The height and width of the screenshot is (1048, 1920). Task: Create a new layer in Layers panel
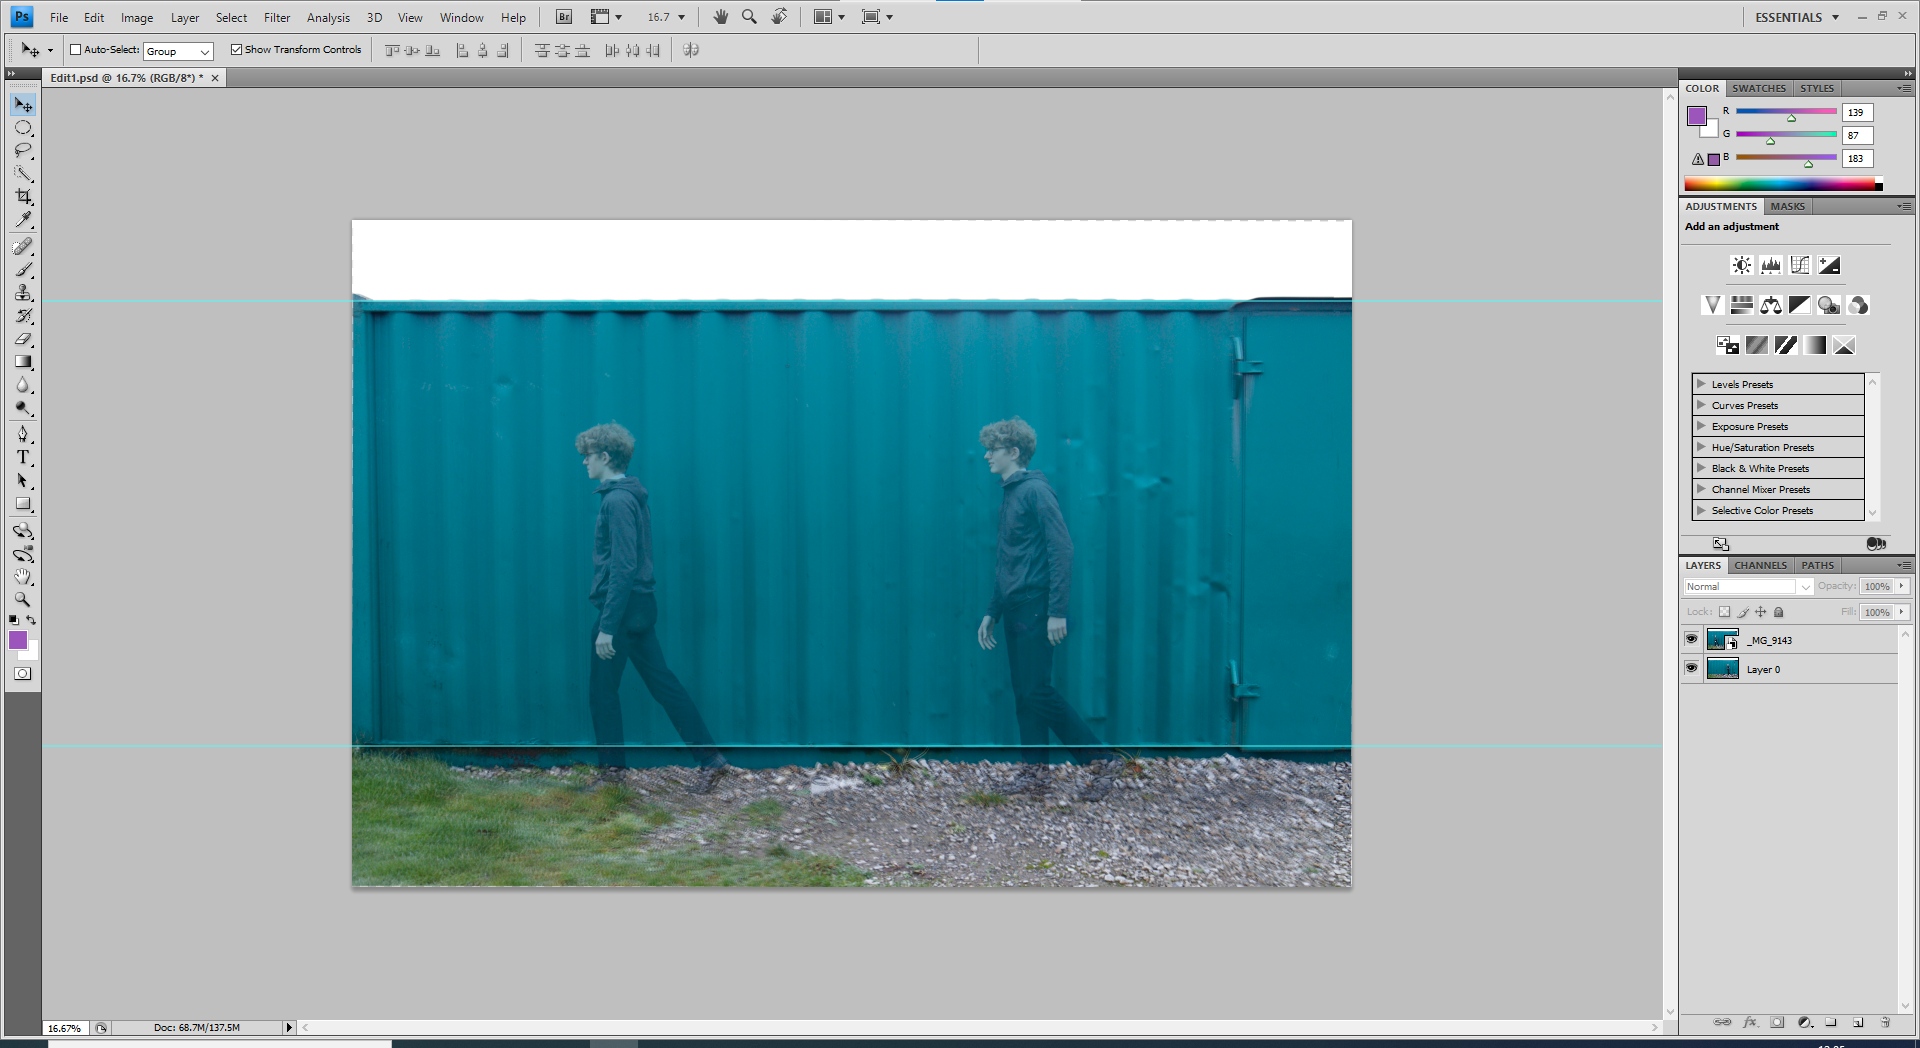pyautogui.click(x=1858, y=1022)
